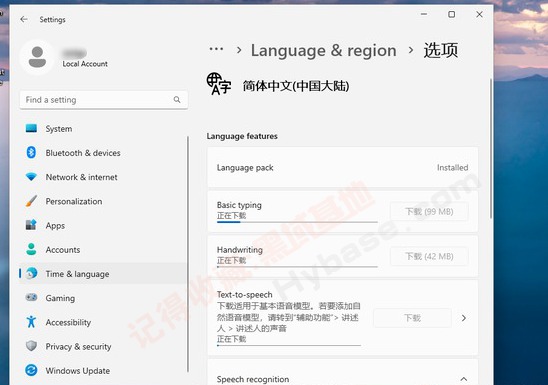
Task: Open Accessibility settings
Action: click(102, 322)
